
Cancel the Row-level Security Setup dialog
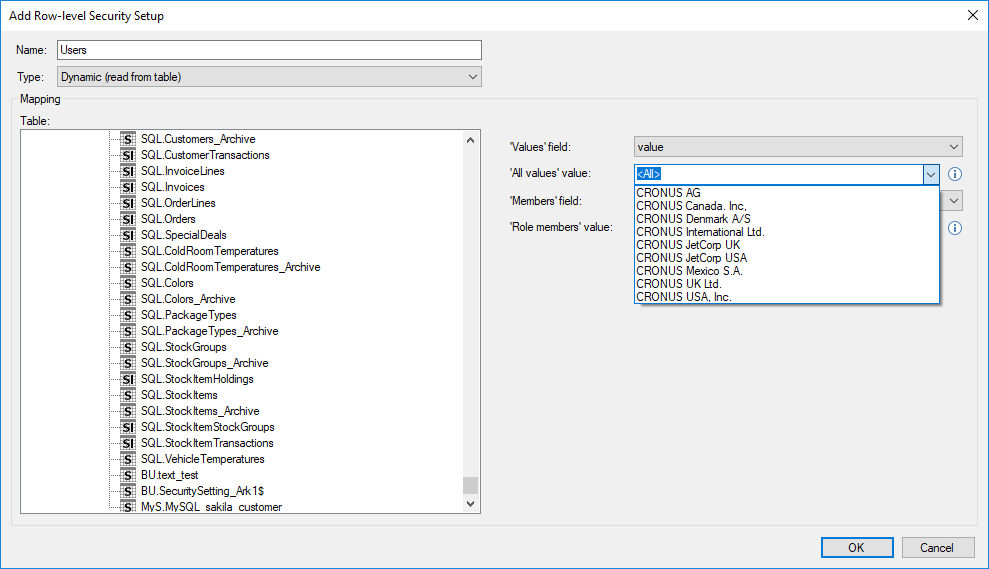click(937, 548)
